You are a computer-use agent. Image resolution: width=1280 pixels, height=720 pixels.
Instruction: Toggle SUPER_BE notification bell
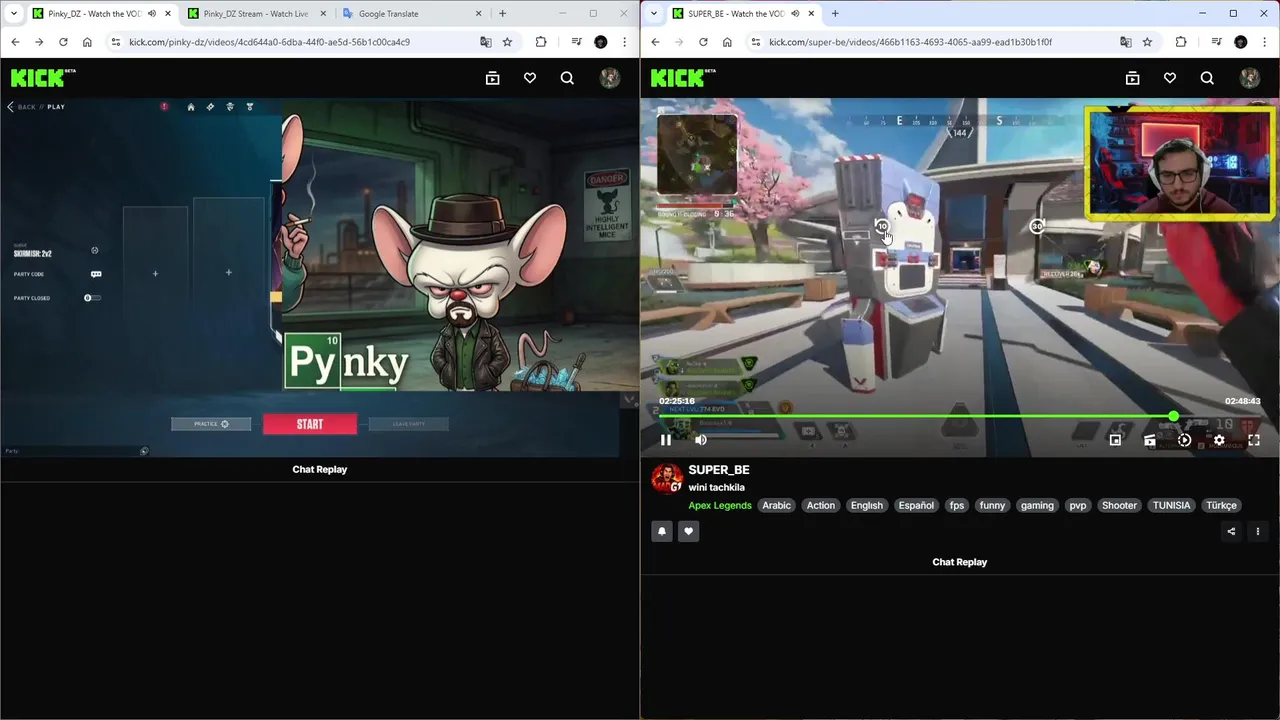(x=662, y=532)
